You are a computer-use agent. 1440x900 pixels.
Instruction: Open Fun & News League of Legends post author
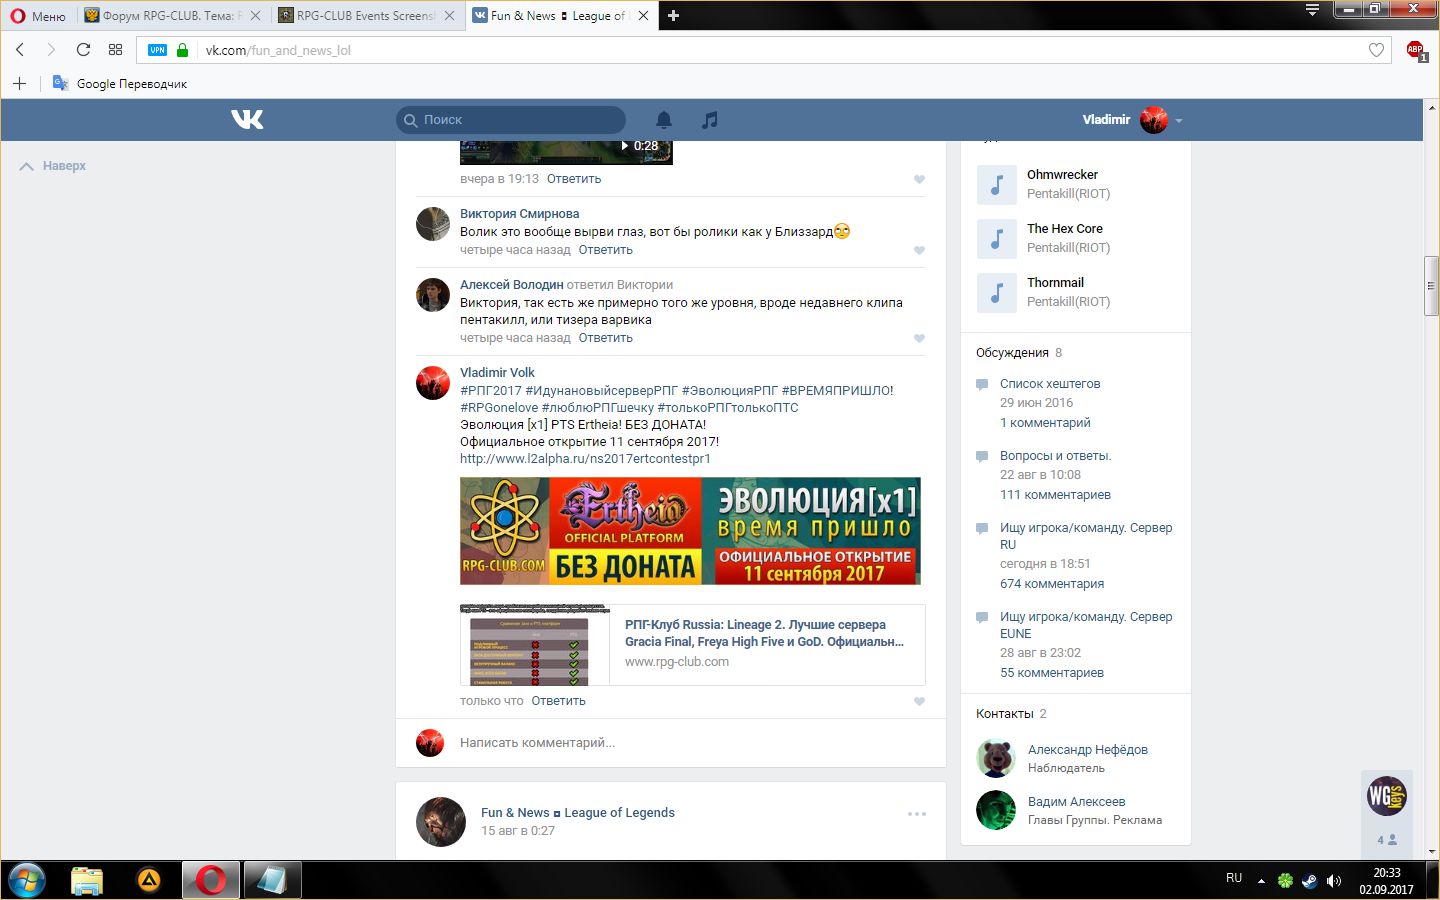pyautogui.click(x=578, y=813)
